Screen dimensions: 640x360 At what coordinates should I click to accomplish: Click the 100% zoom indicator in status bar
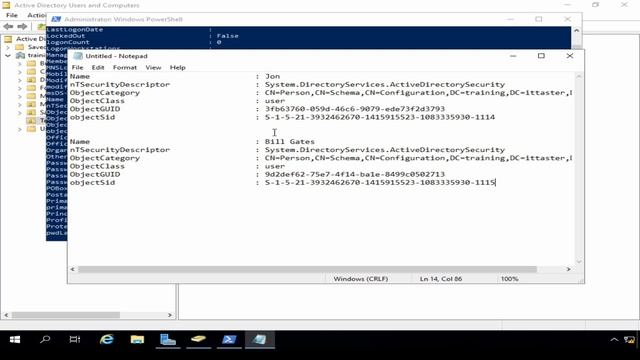point(509,279)
